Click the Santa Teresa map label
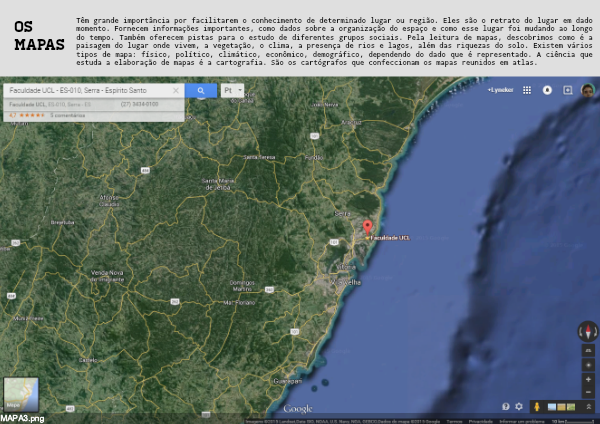600x424 pixels. (259, 157)
